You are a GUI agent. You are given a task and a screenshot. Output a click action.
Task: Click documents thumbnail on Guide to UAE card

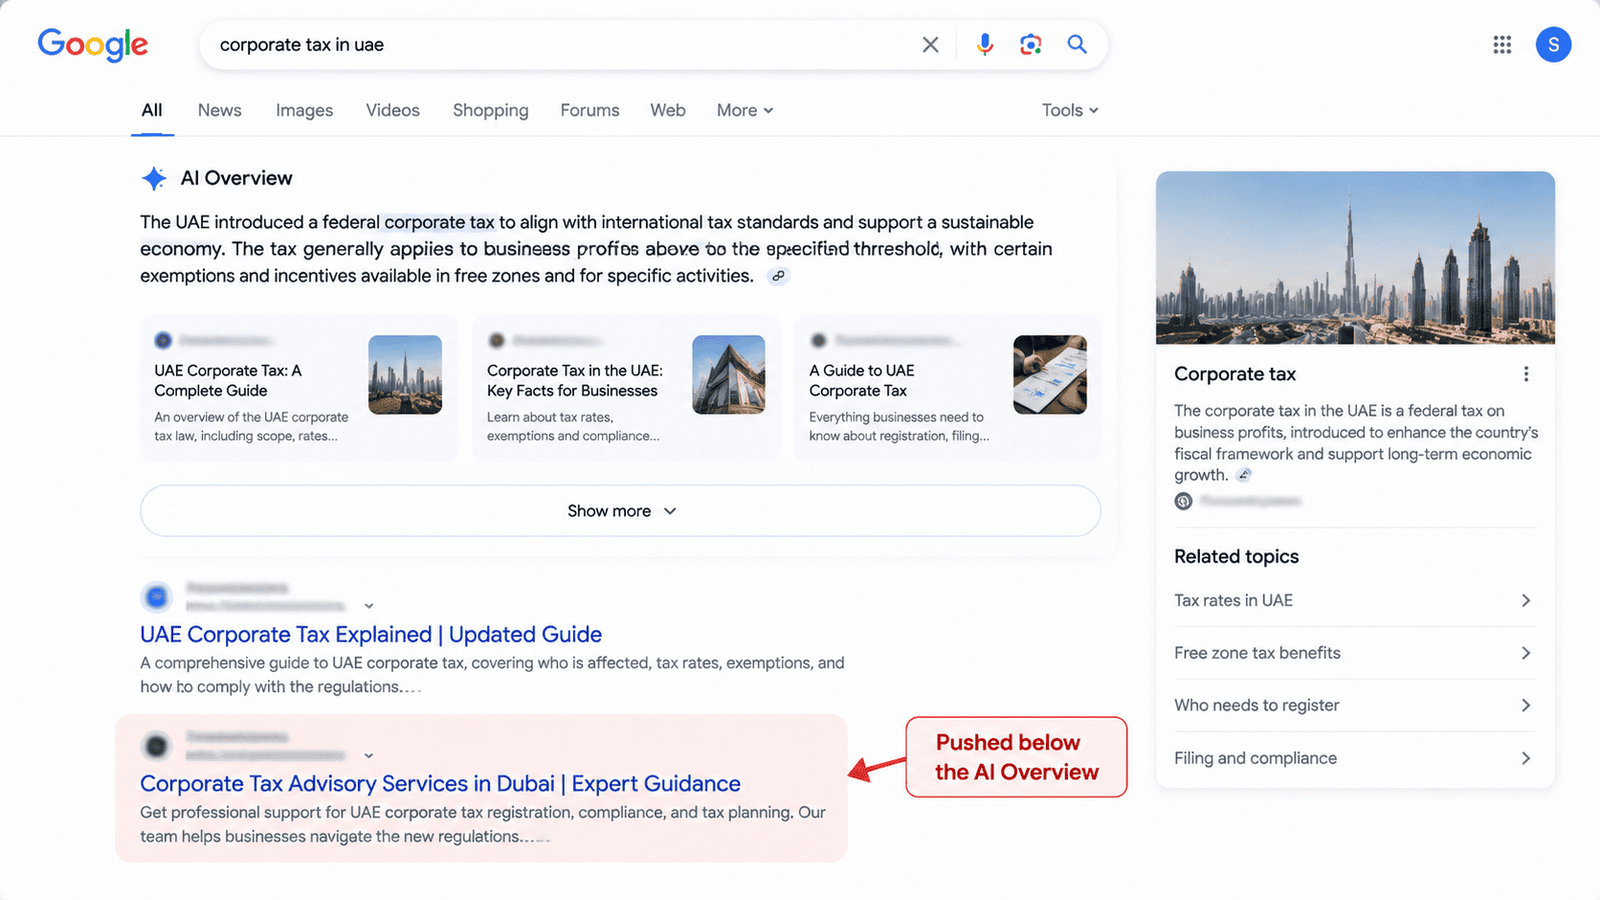pos(1050,375)
